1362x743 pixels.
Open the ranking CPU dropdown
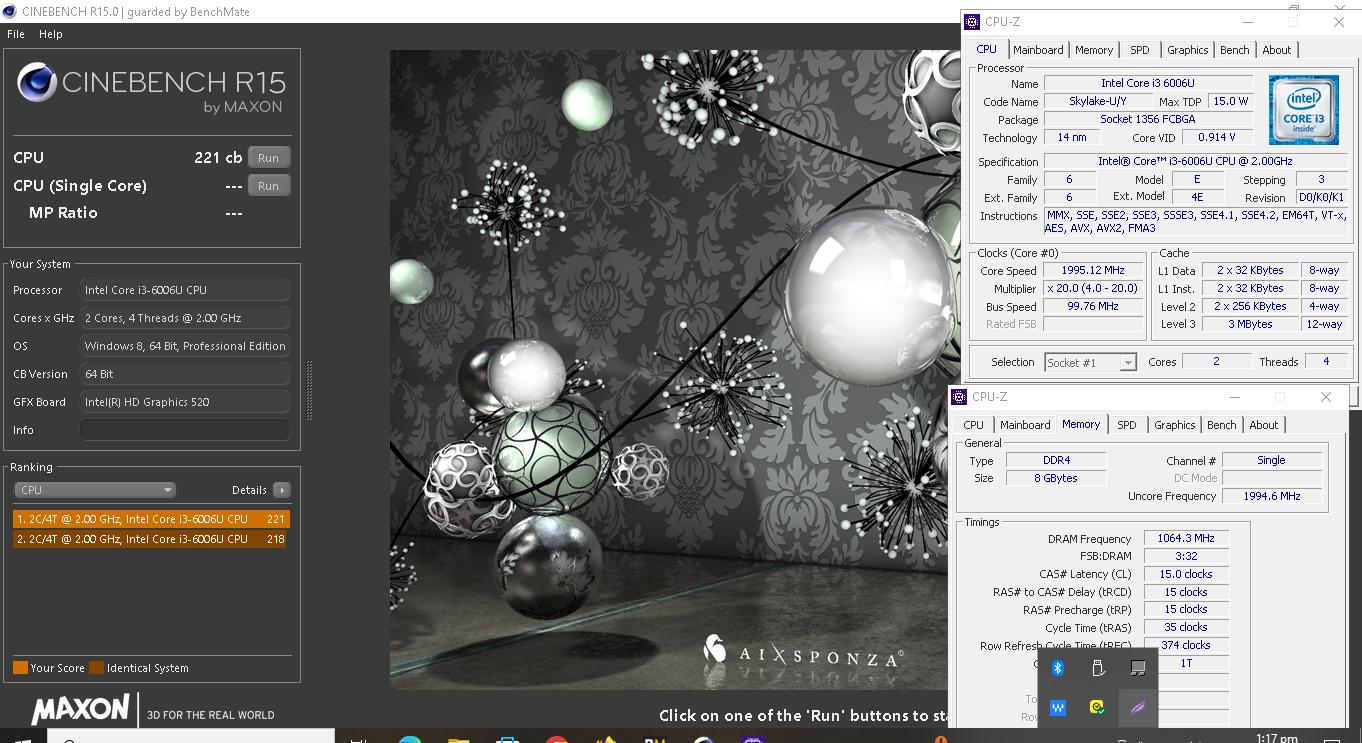pyautogui.click(x=95, y=490)
